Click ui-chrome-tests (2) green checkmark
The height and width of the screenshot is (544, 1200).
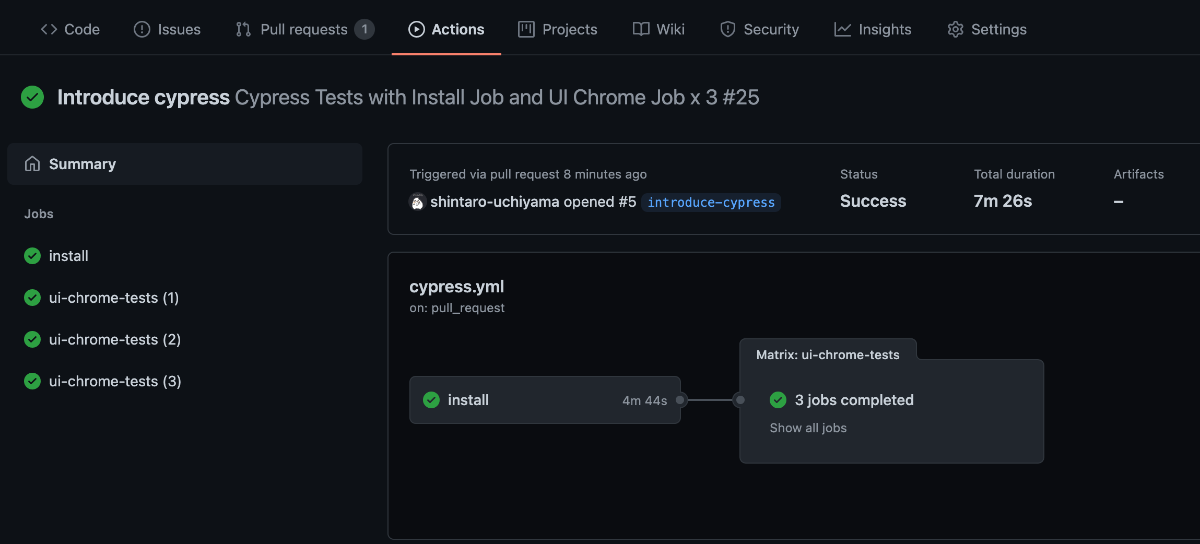tap(33, 340)
